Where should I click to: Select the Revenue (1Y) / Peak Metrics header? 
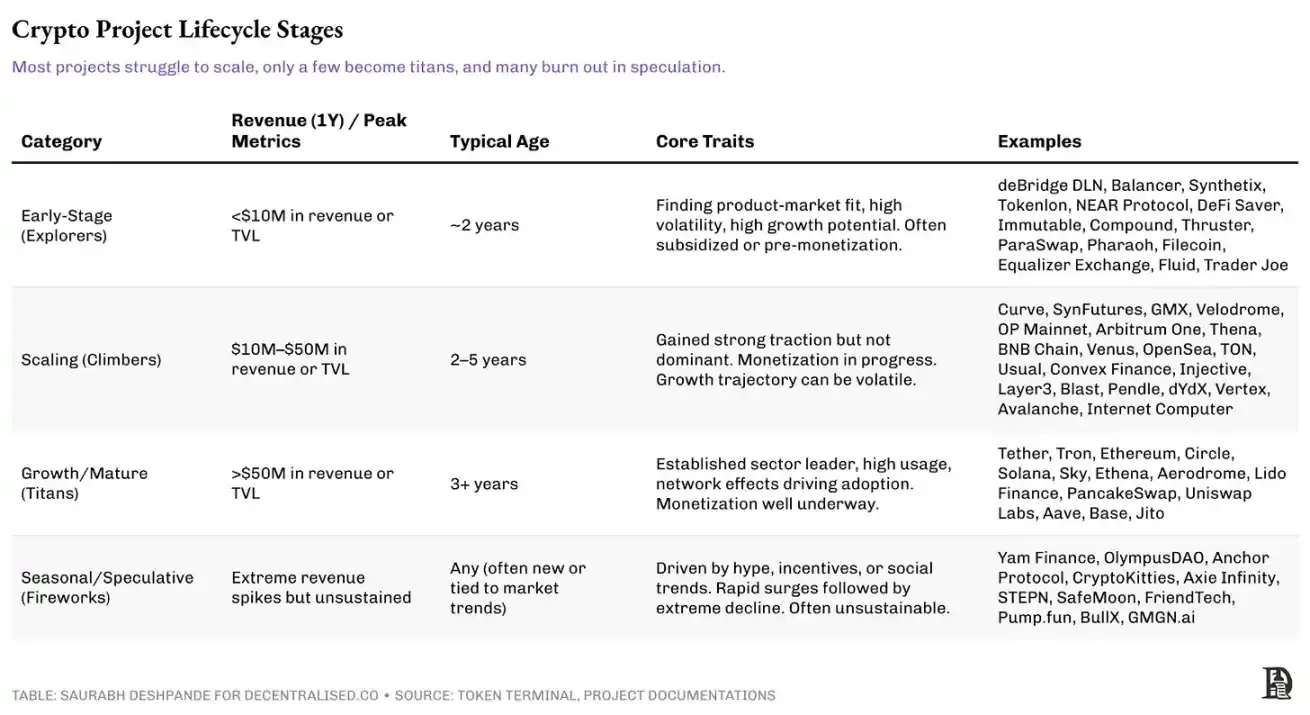[x=319, y=131]
